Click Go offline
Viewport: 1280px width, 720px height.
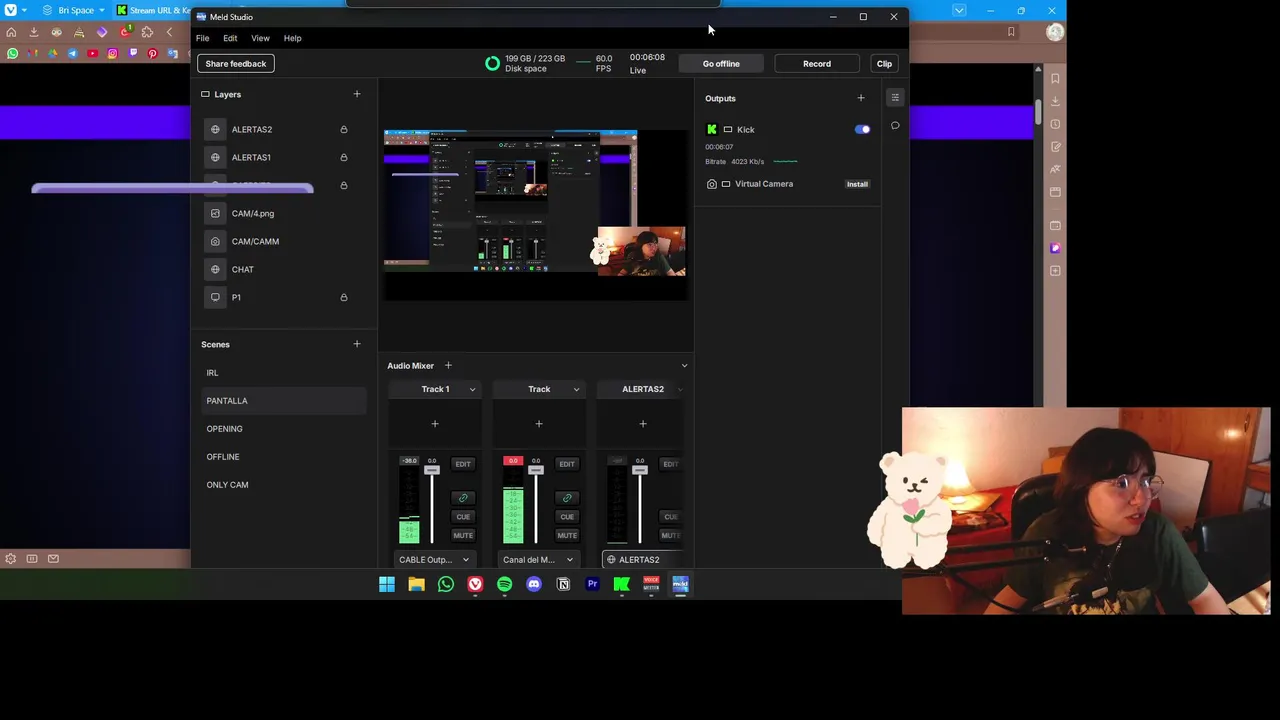pyautogui.click(x=721, y=64)
